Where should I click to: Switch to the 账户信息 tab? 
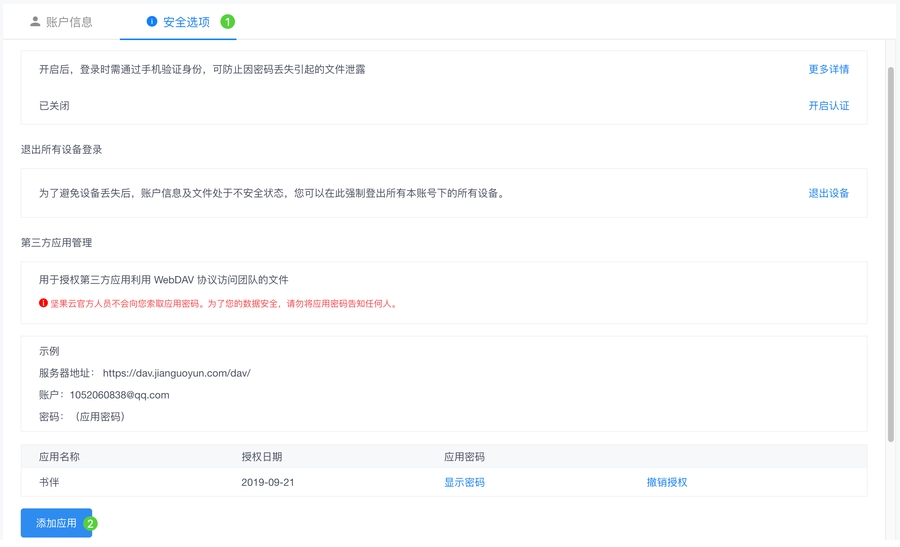pos(69,21)
